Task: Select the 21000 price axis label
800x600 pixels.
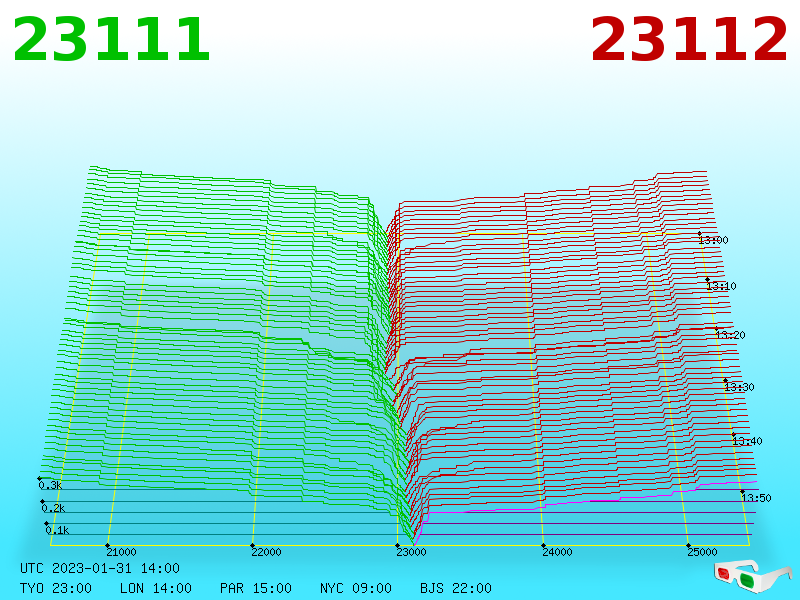Action: [121, 552]
